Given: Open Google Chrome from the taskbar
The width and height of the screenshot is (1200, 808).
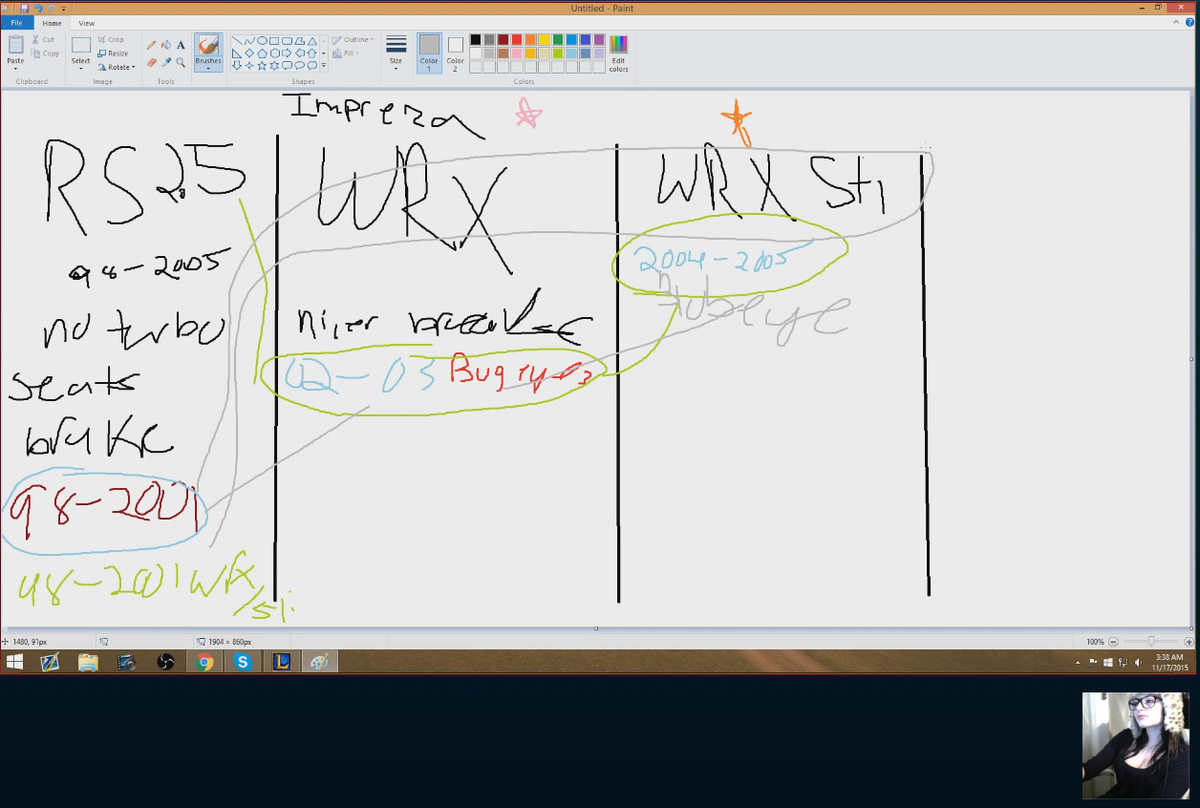Looking at the screenshot, I should [205, 662].
